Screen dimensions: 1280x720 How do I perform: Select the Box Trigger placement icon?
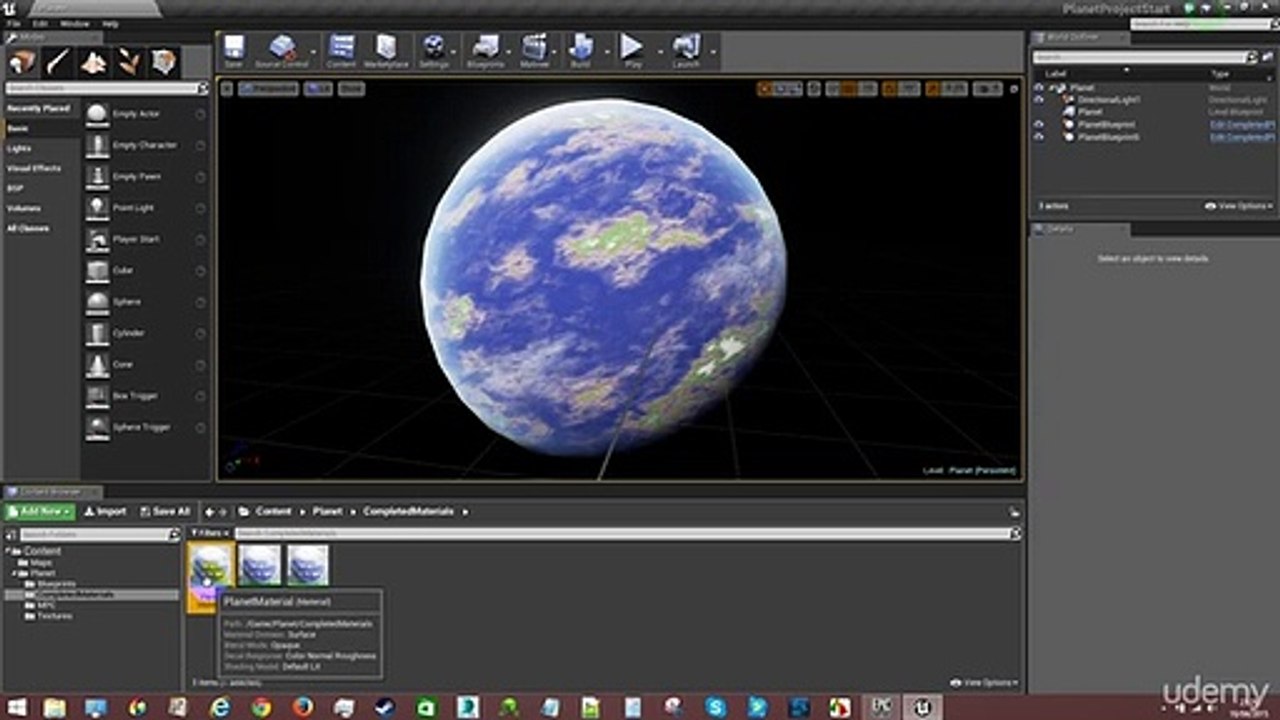click(97, 395)
